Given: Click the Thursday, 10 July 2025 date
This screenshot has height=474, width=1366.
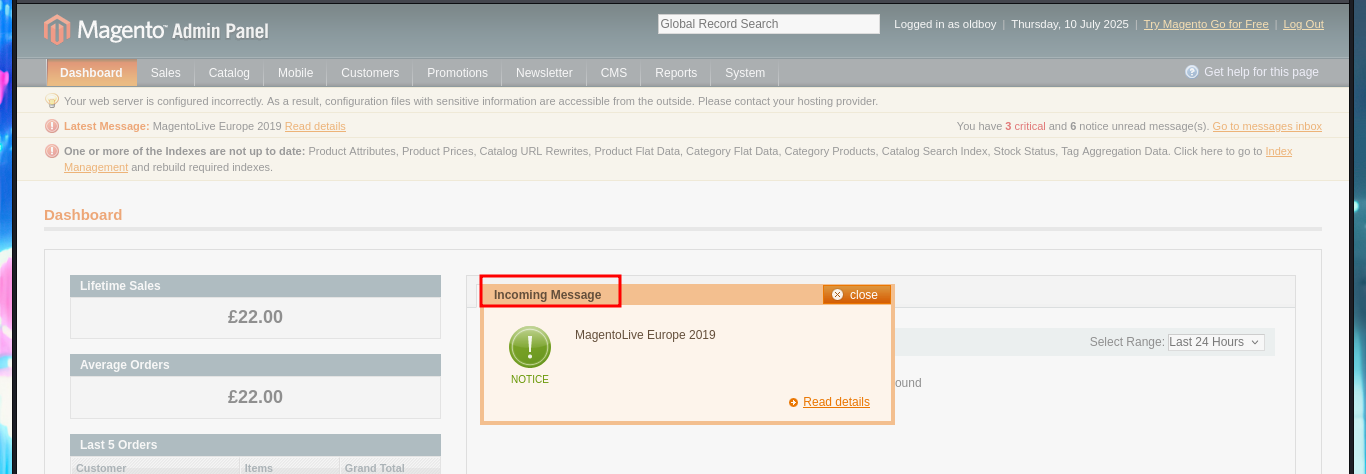Looking at the screenshot, I should (x=1070, y=24).
